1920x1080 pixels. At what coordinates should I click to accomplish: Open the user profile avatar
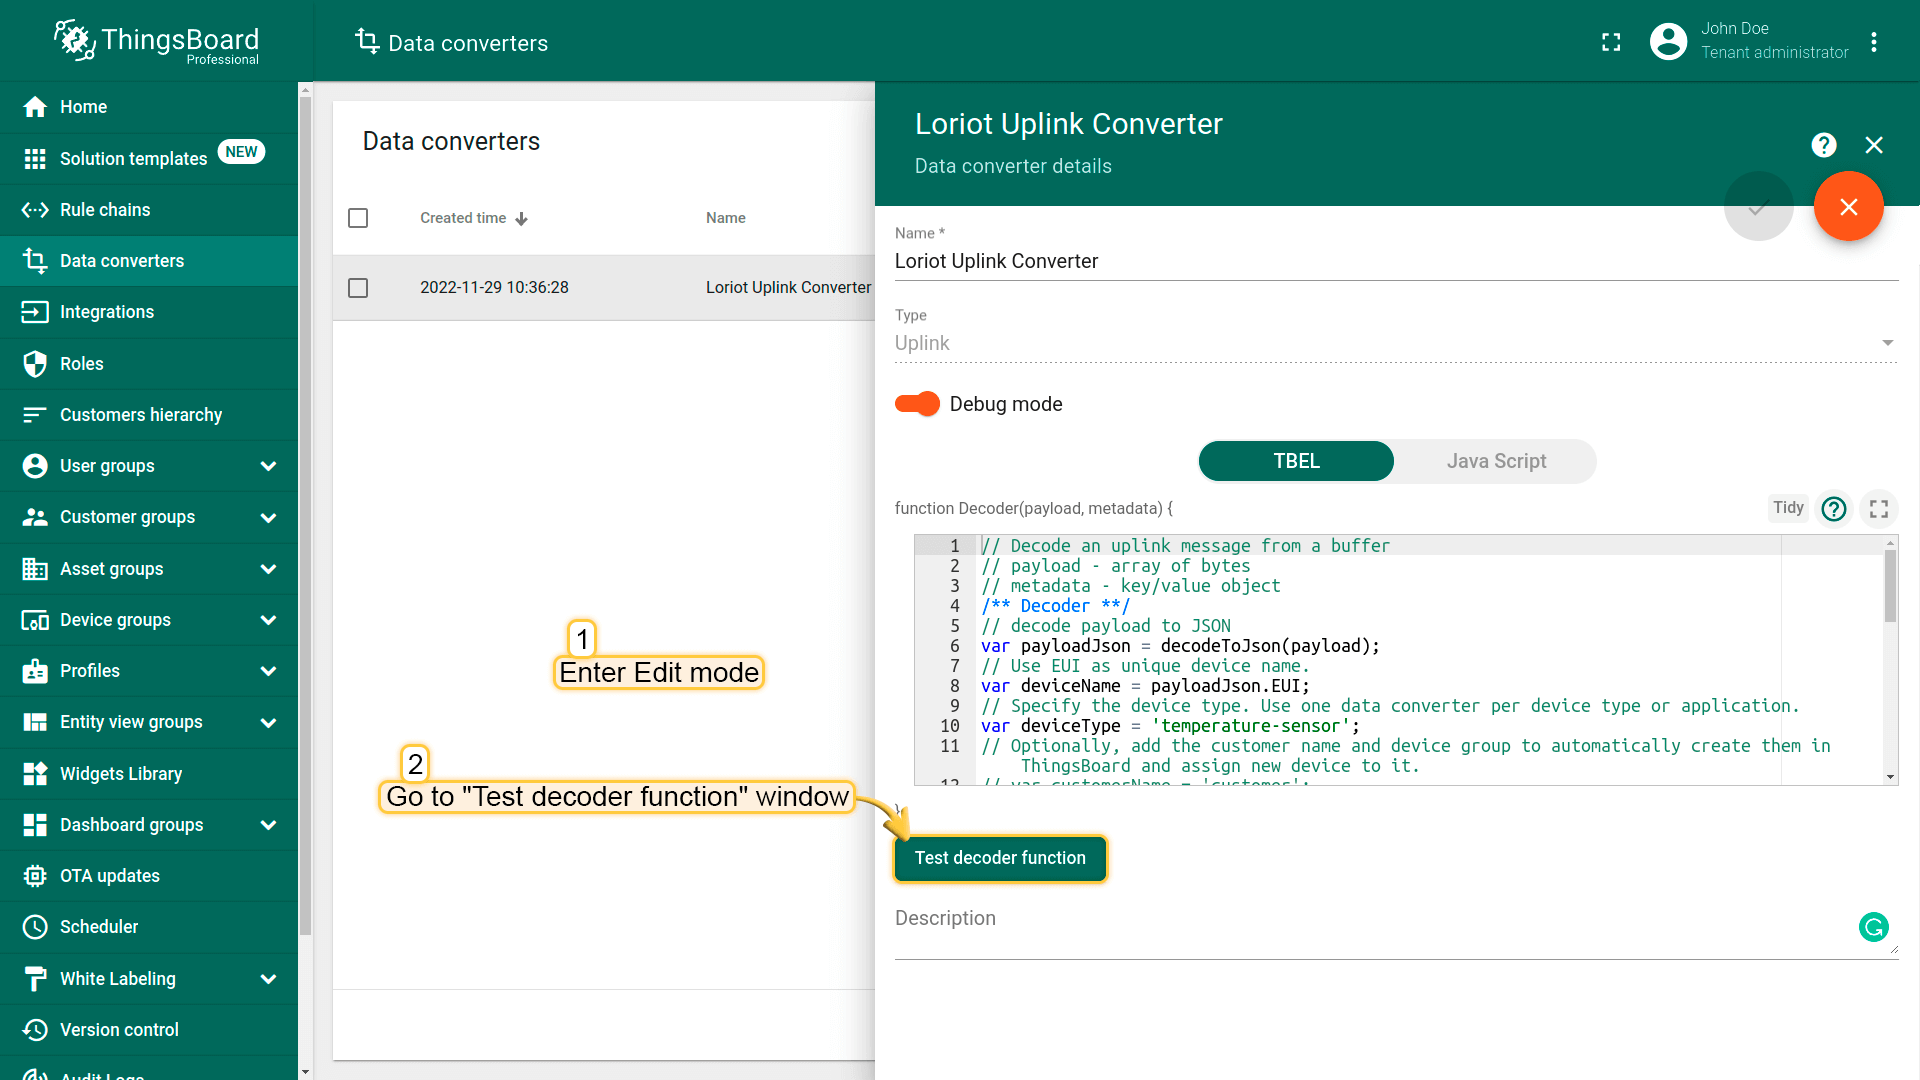point(1668,41)
